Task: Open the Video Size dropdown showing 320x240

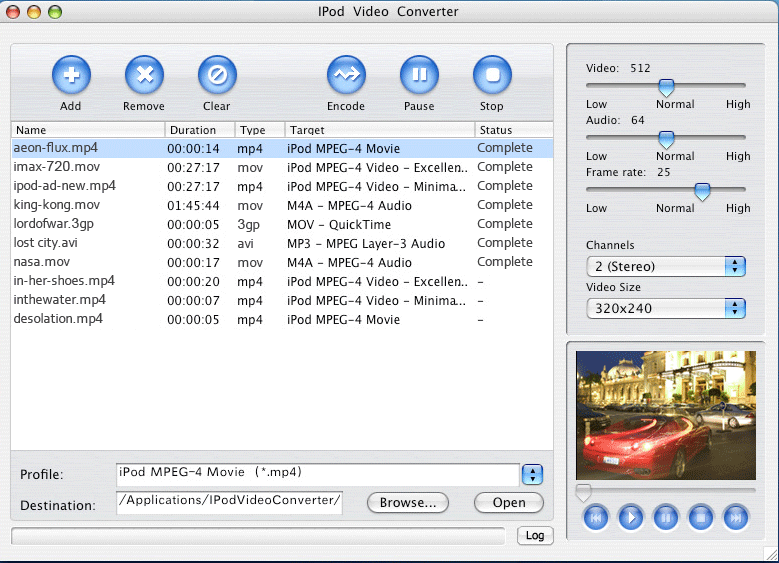Action: (666, 309)
